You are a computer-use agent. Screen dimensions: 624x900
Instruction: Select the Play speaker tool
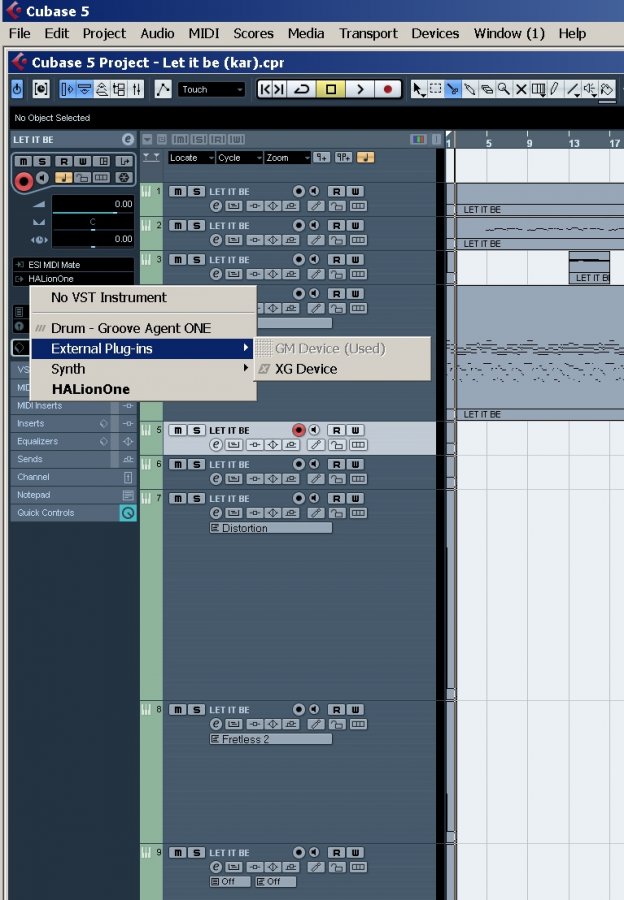click(590, 89)
